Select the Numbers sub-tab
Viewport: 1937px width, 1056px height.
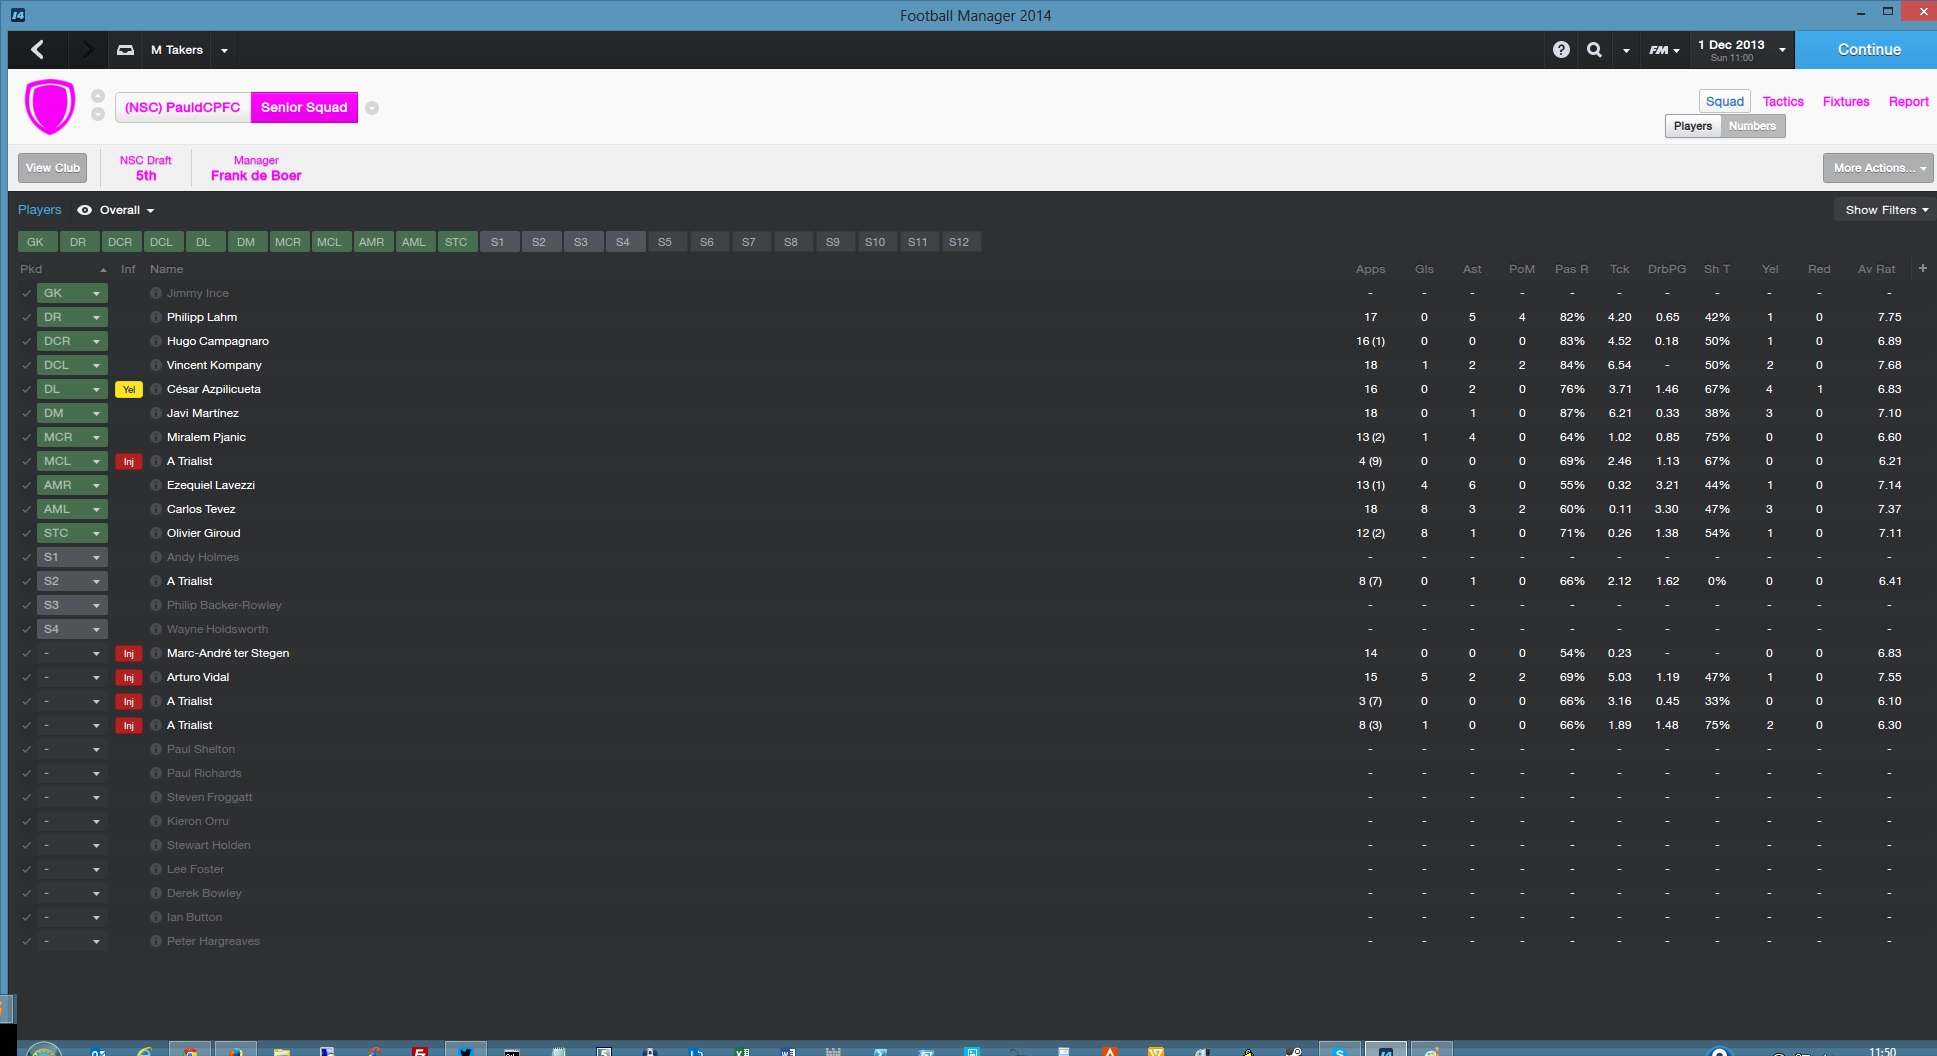(x=1752, y=126)
